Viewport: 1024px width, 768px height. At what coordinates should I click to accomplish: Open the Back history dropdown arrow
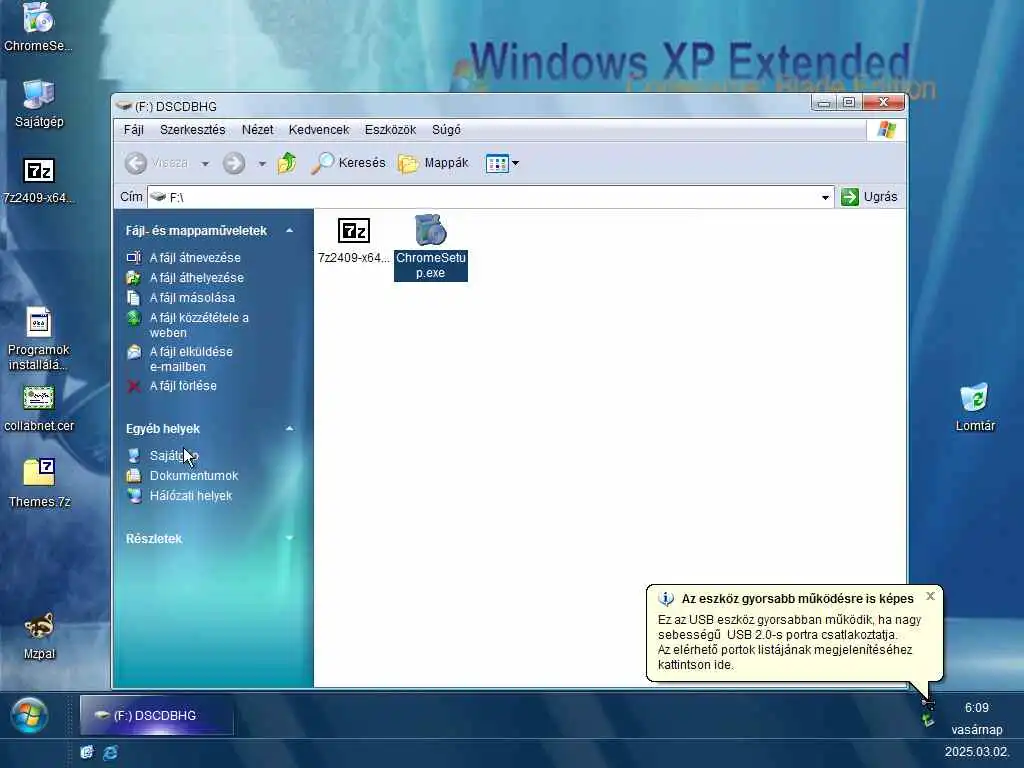click(x=205, y=163)
